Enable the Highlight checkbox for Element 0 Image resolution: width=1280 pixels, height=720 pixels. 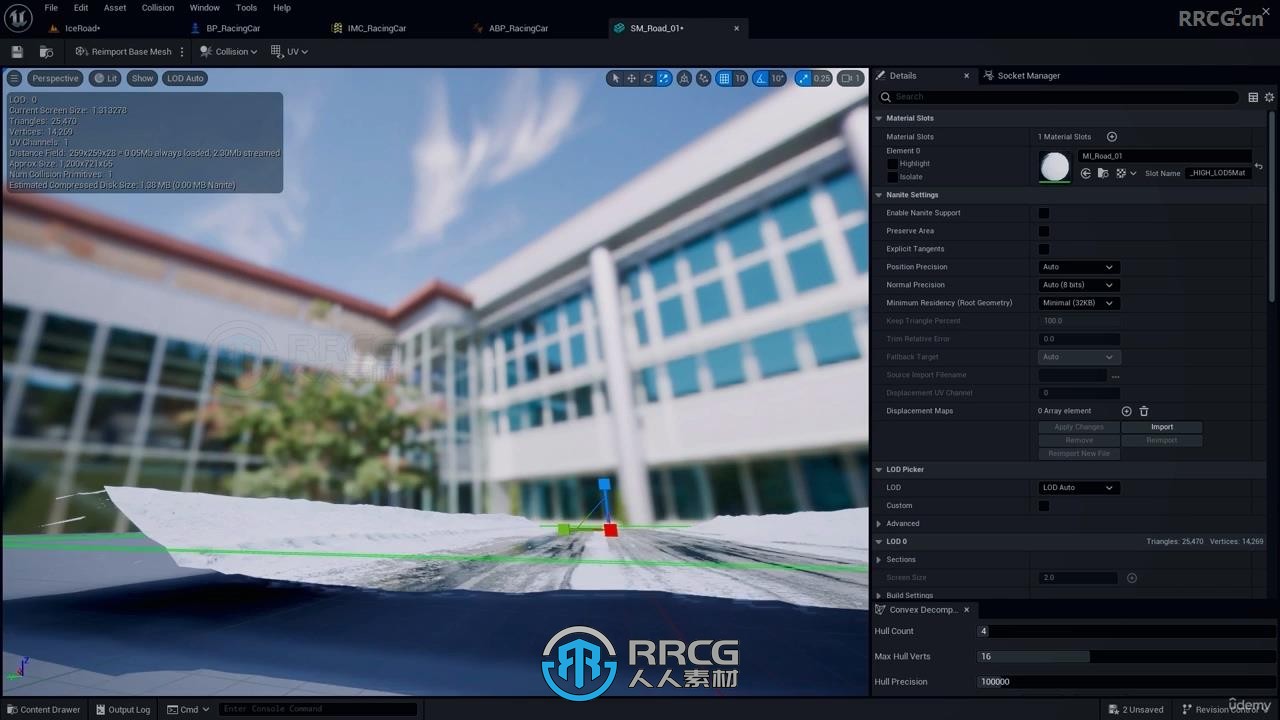pyautogui.click(x=892, y=163)
